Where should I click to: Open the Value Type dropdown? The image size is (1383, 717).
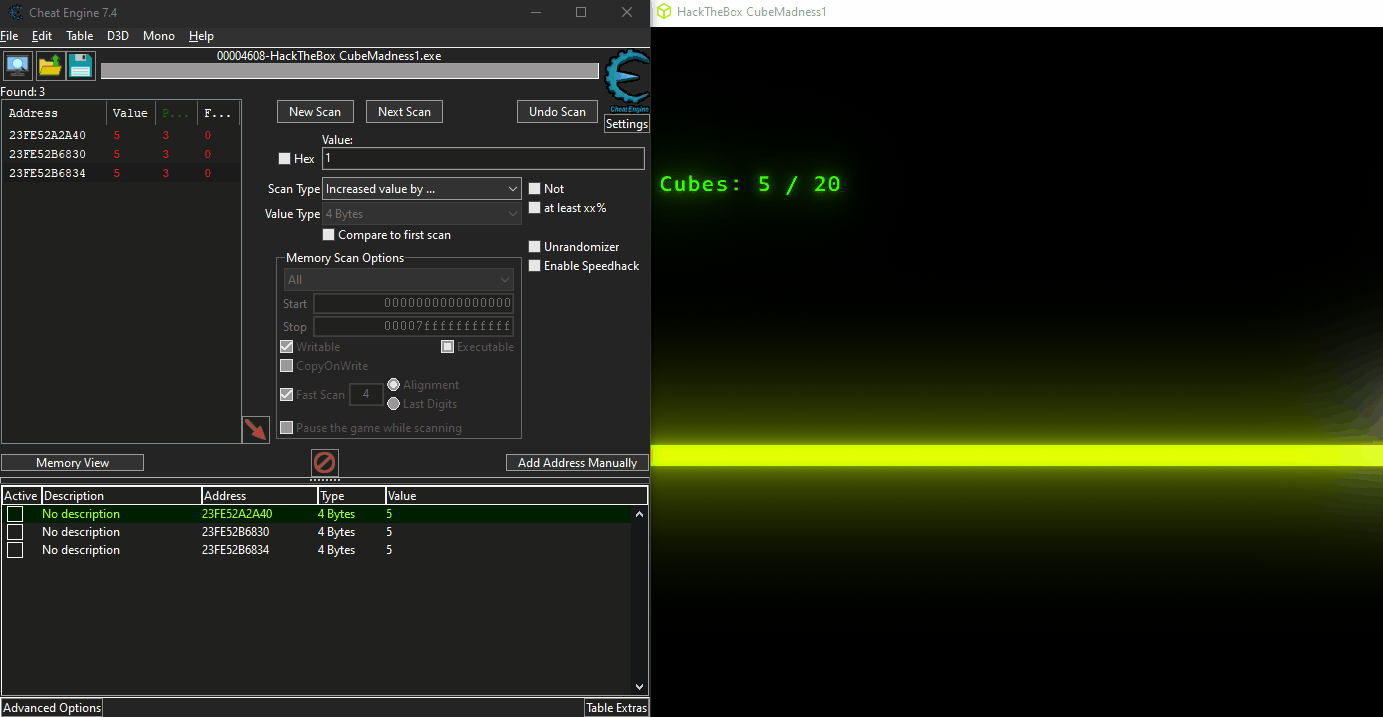(422, 214)
